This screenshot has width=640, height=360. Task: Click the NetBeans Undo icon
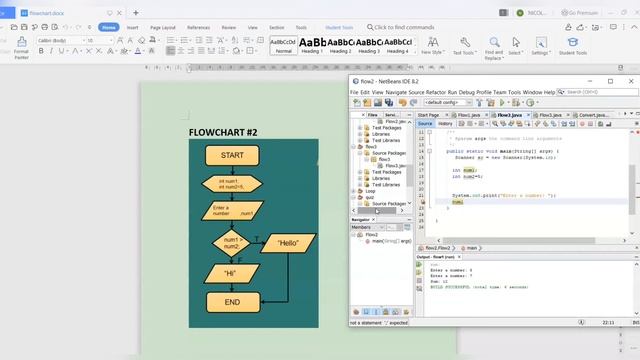point(403,102)
